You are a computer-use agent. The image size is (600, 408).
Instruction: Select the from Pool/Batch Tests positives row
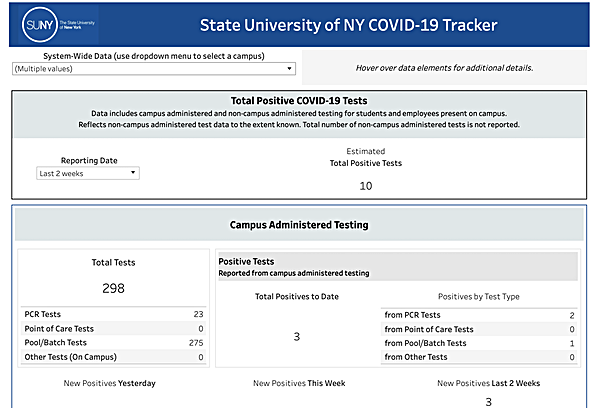click(x=479, y=343)
